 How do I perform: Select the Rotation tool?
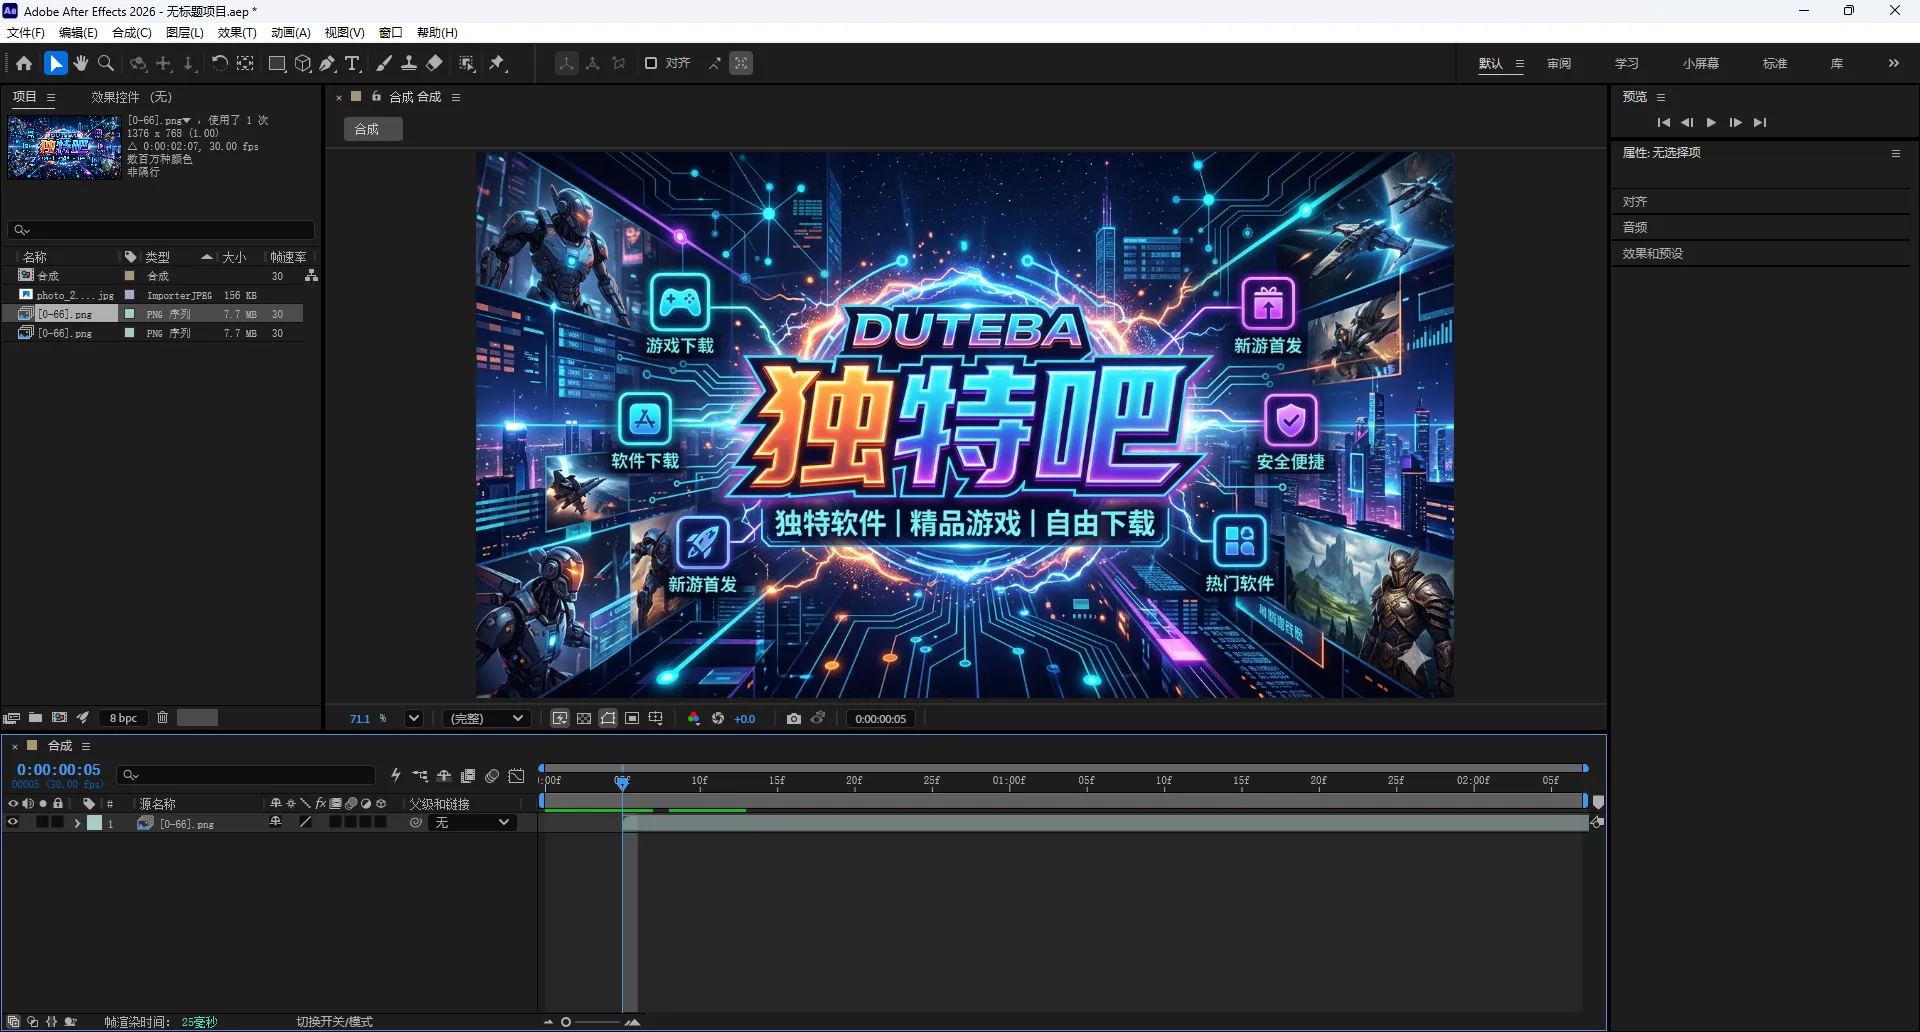click(x=220, y=63)
